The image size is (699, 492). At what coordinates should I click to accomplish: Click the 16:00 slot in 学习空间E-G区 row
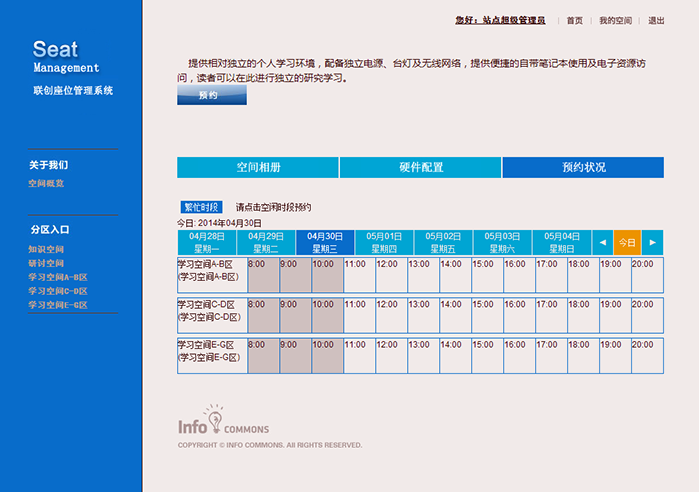coord(518,355)
